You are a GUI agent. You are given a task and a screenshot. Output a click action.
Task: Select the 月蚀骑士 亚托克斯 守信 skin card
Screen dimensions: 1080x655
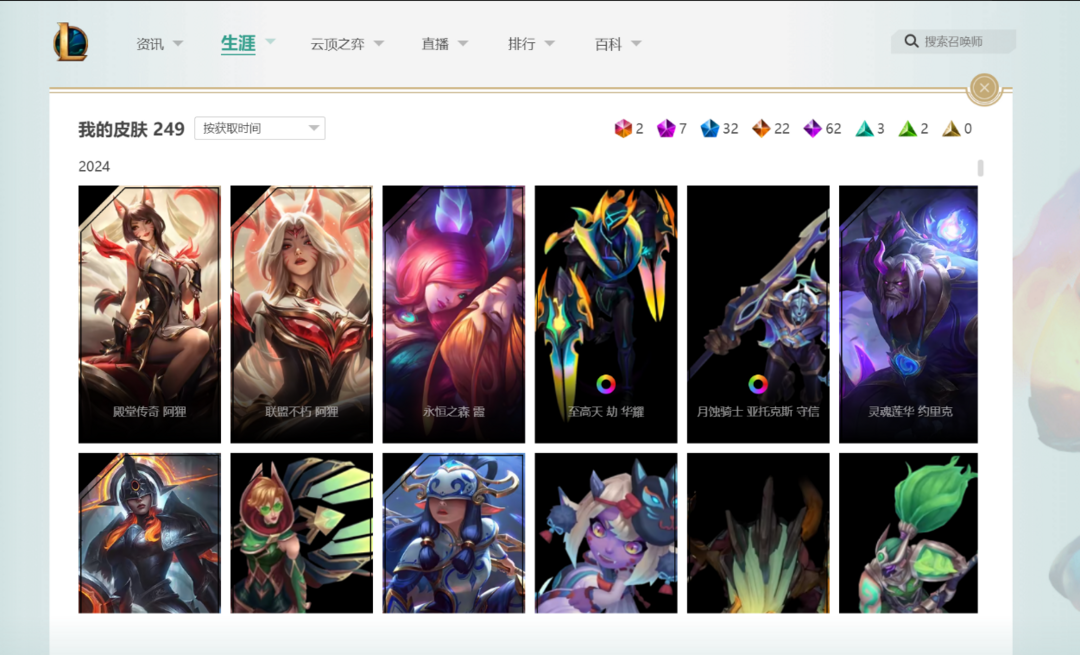(x=758, y=314)
